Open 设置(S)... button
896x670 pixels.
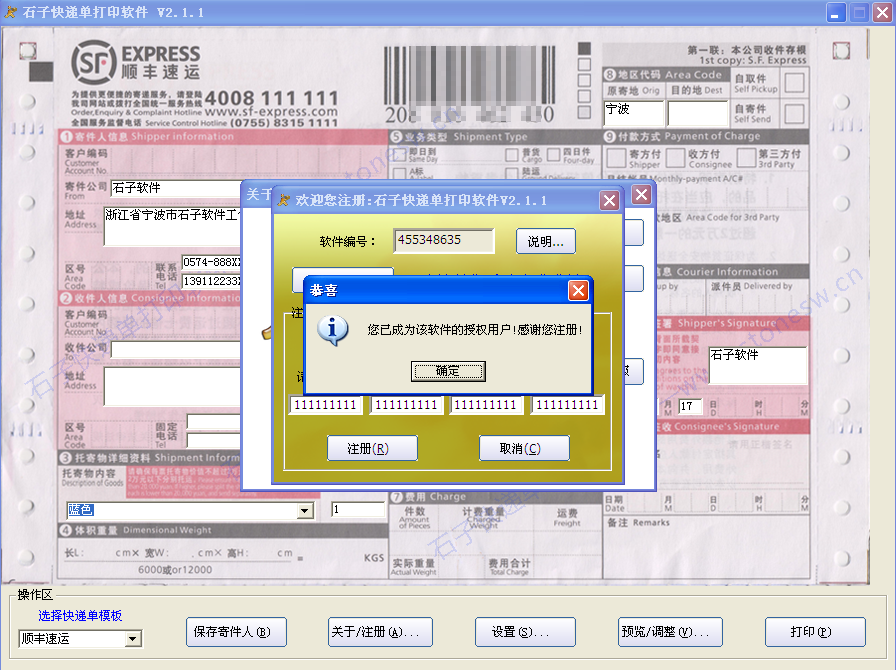(x=525, y=632)
